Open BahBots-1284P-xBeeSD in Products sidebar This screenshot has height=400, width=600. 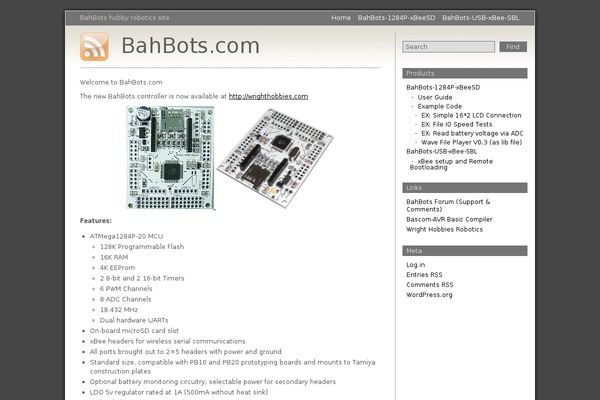tap(443, 87)
